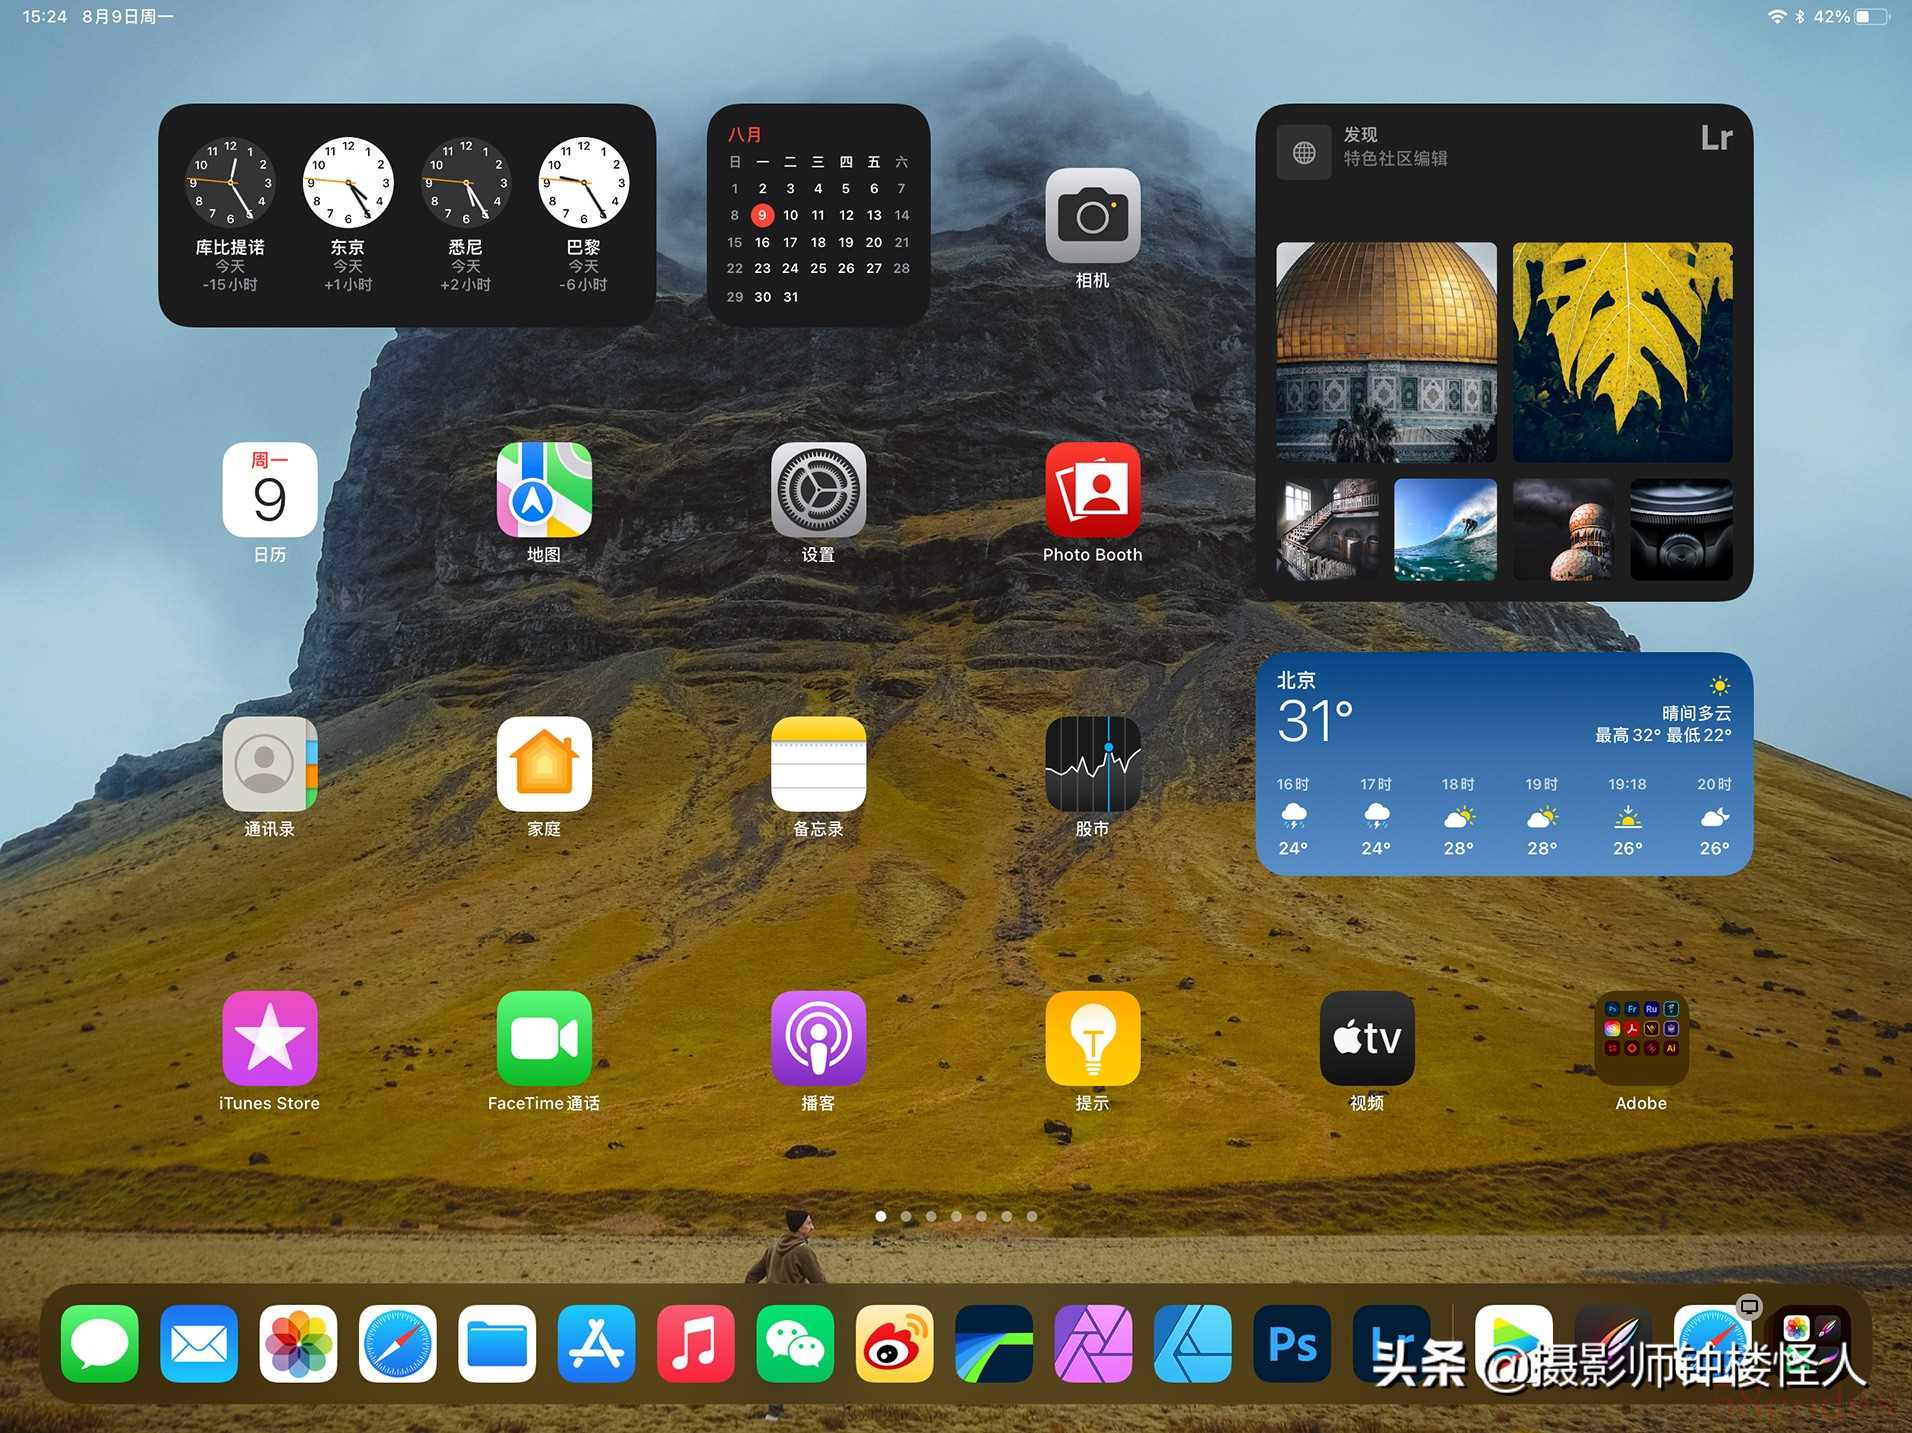Screen dimensions: 1912x1433
Task: Tap the Tokyo clock in the widget
Action: click(348, 184)
